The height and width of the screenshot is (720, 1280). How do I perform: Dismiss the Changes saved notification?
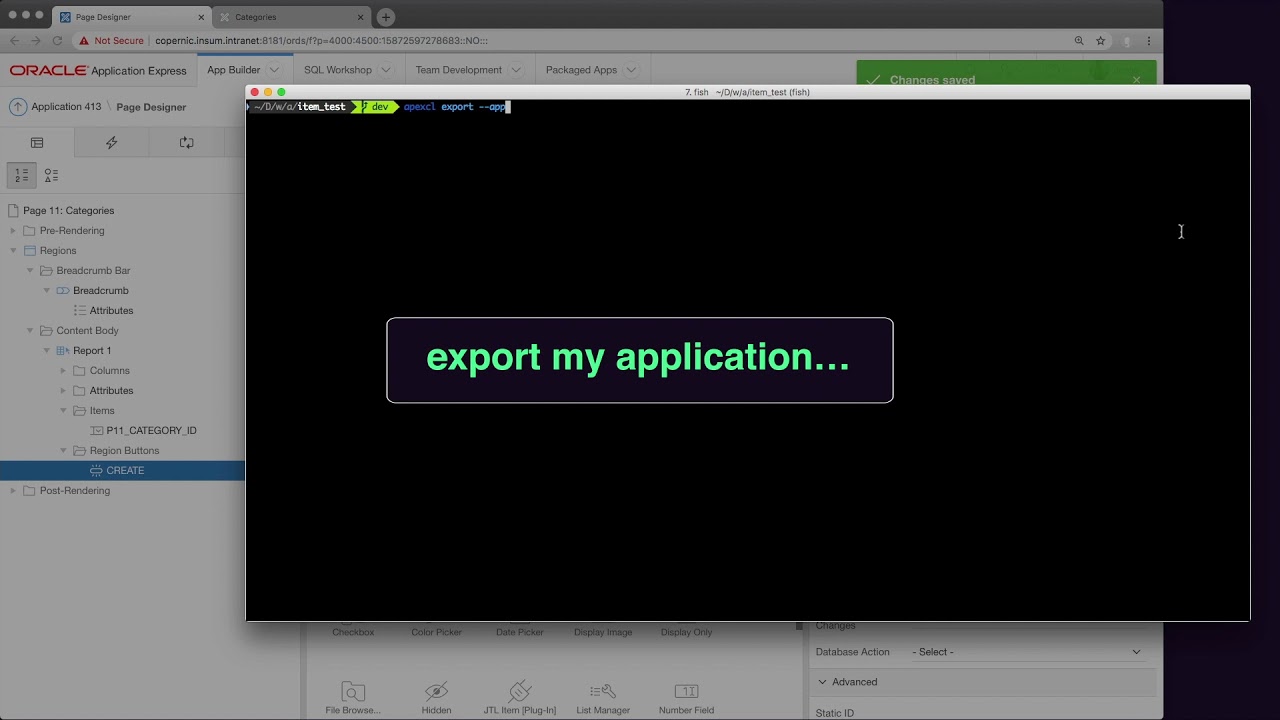tap(1136, 80)
